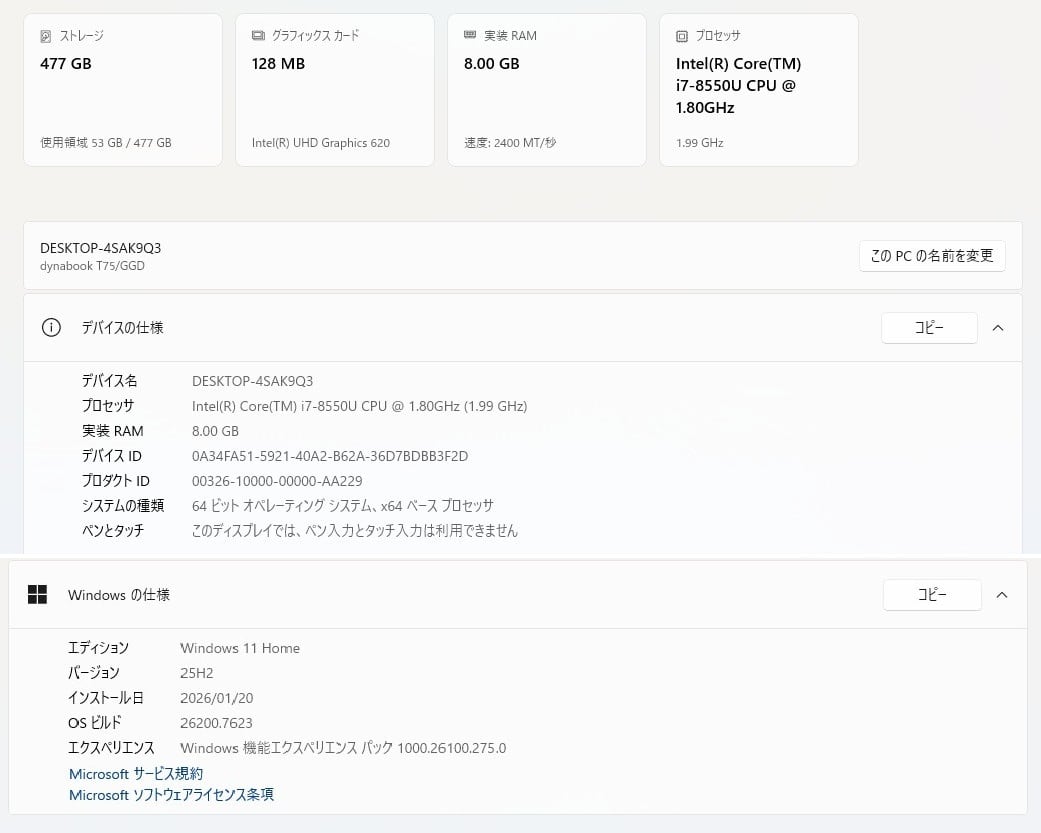Click the Windows logo beside Windows の仕様
The height and width of the screenshot is (833, 1041).
(x=37, y=595)
